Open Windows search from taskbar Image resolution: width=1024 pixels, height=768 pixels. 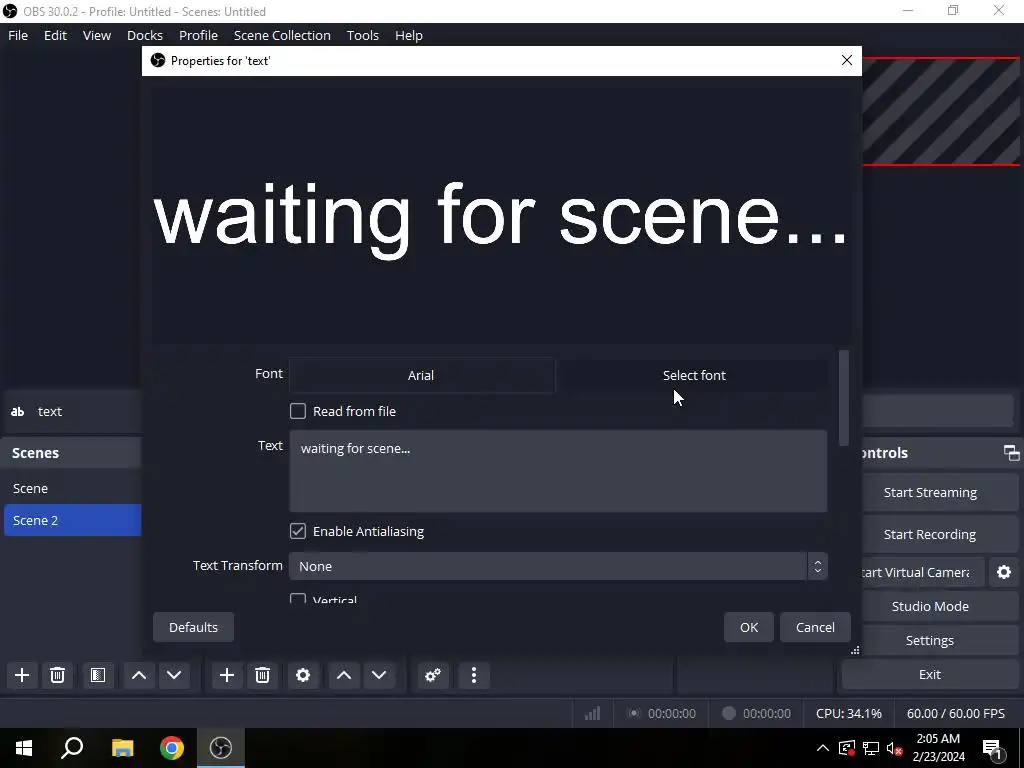click(72, 748)
